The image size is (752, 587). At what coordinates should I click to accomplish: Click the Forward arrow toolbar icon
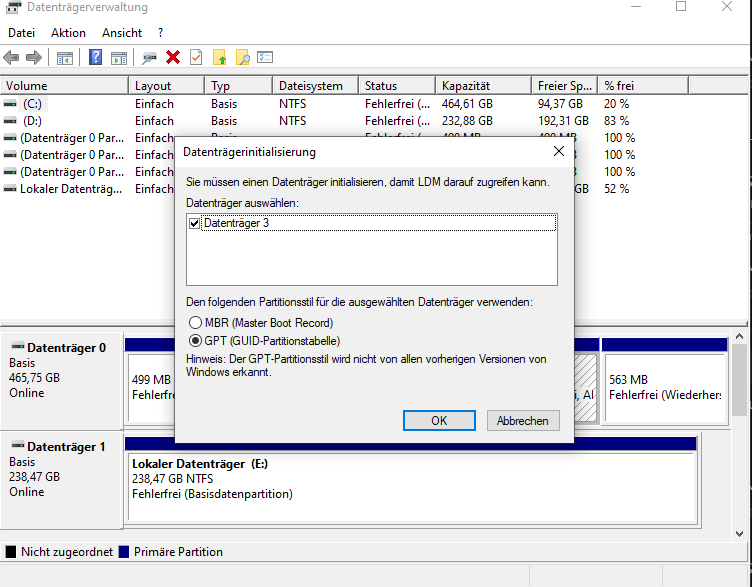coord(34,58)
